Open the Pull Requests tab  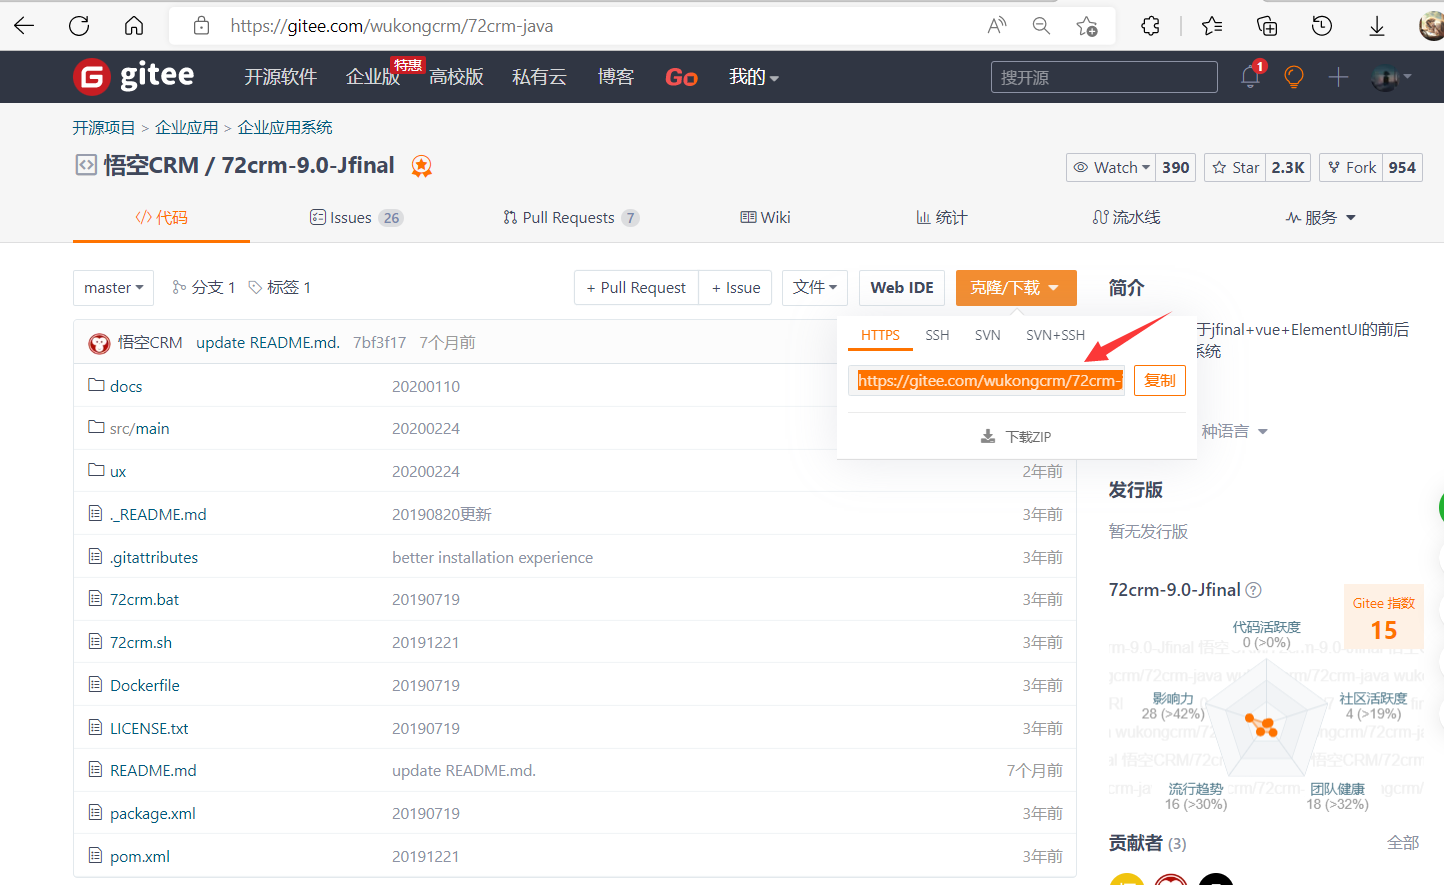[571, 218]
